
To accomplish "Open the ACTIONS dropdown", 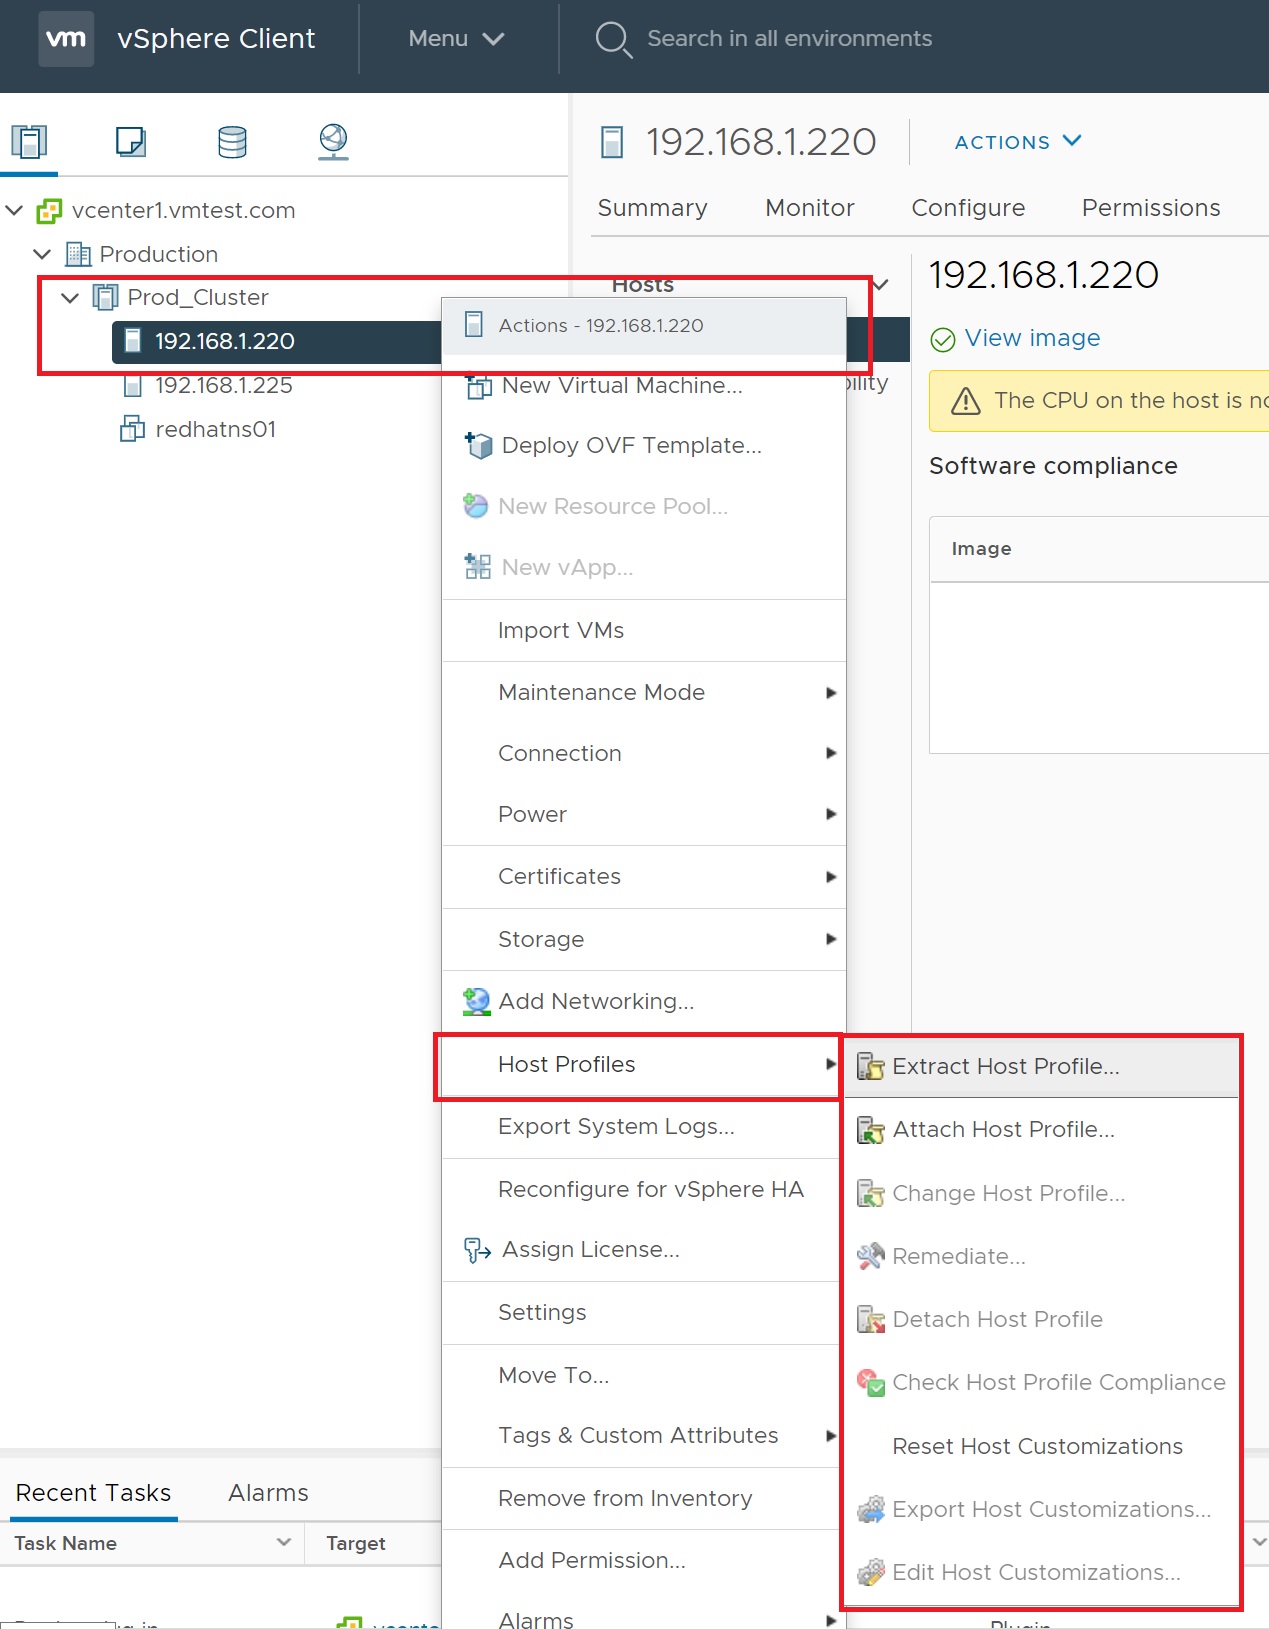I will [x=1017, y=142].
